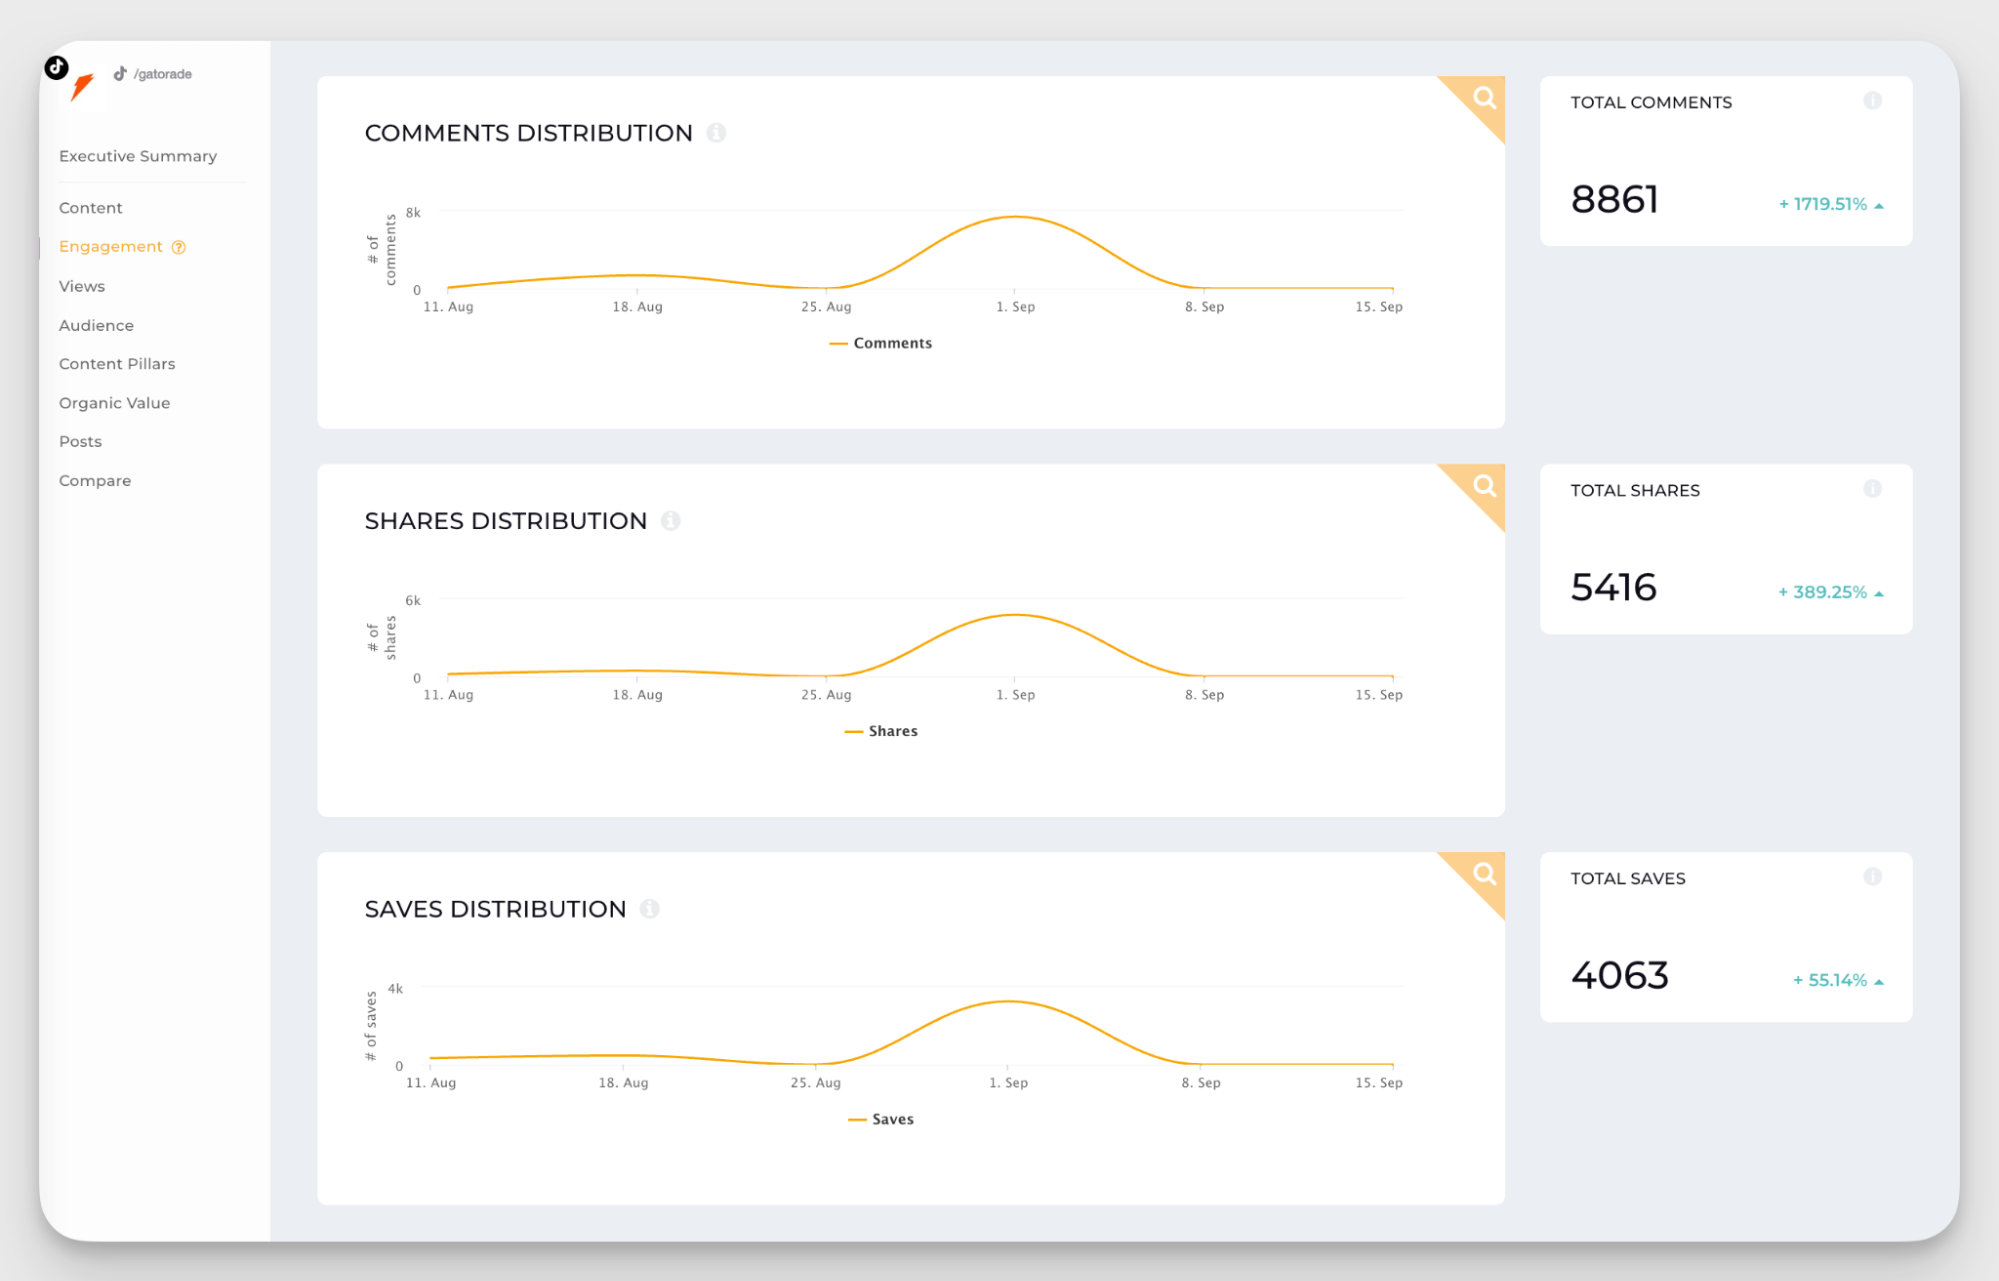This screenshot has width=1999, height=1281.
Task: Click the TikTok logo badge
Action: tap(57, 67)
